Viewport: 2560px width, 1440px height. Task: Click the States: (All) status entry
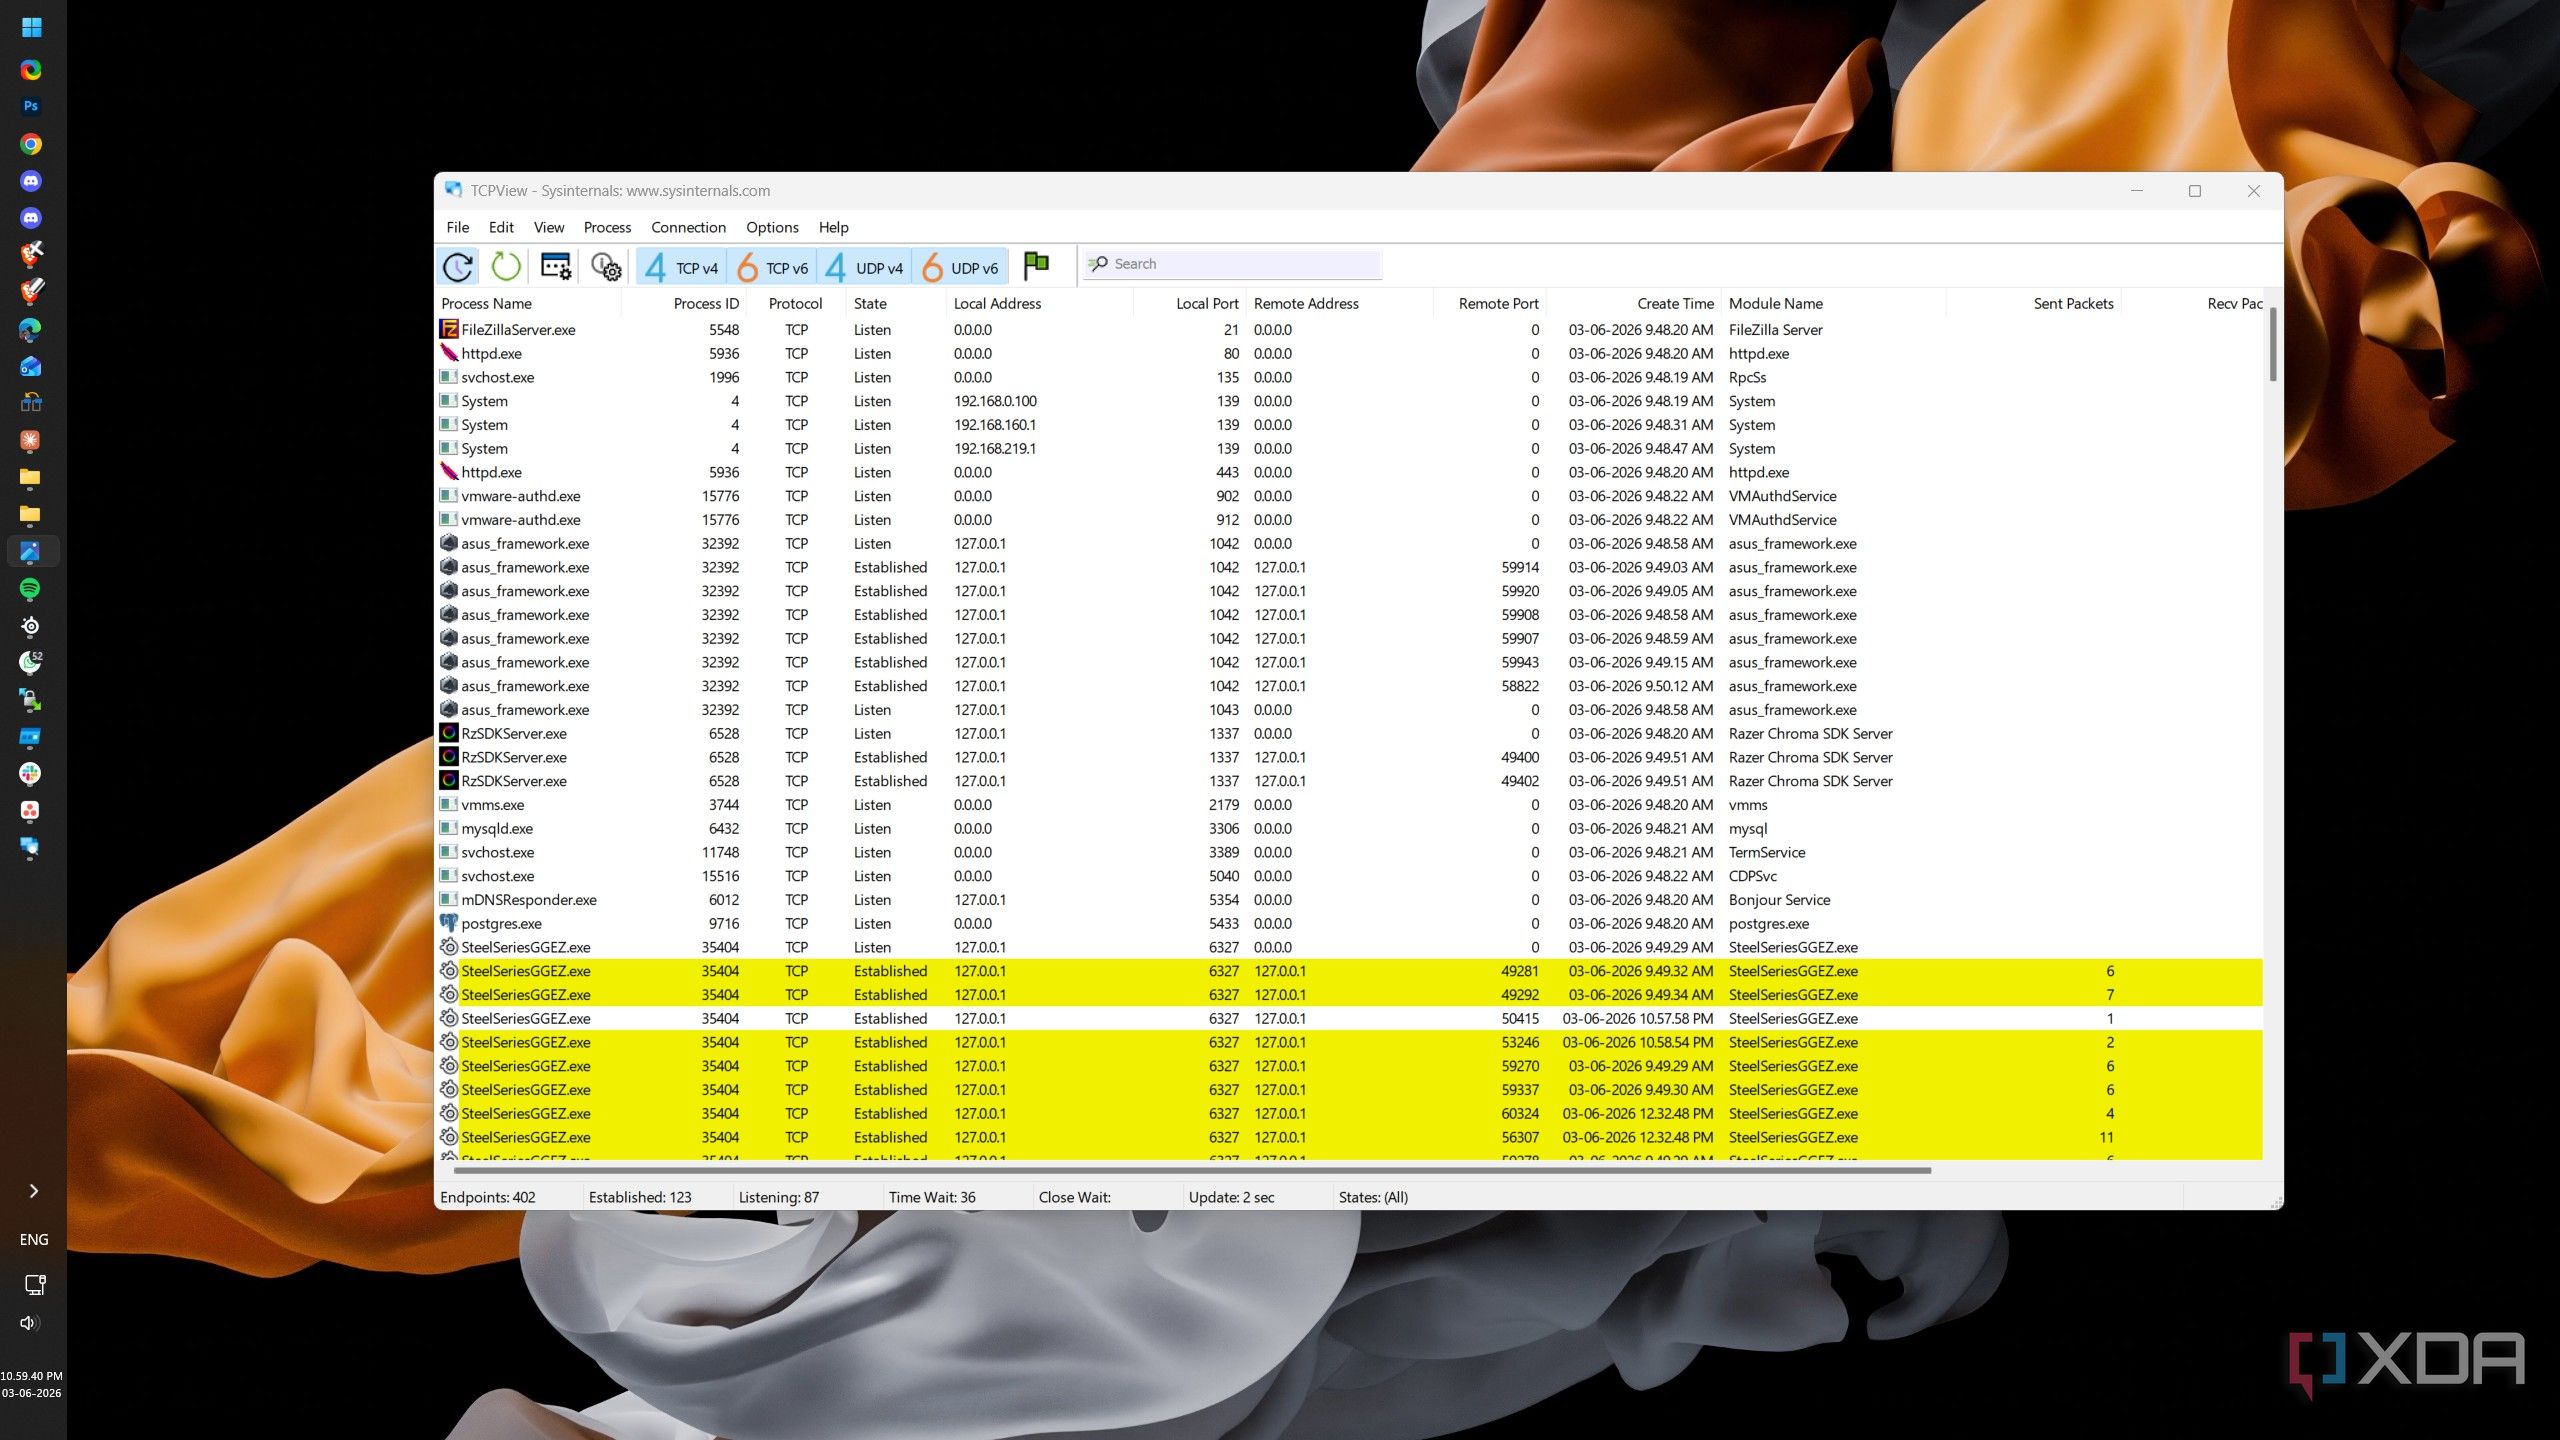(x=1373, y=1197)
